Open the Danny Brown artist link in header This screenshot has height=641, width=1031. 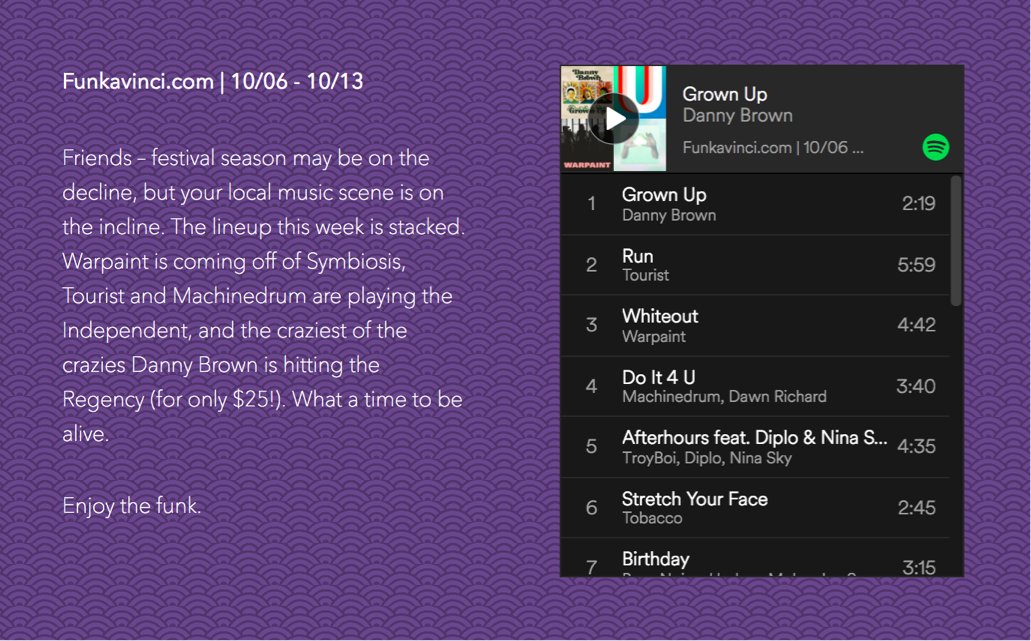tap(737, 116)
